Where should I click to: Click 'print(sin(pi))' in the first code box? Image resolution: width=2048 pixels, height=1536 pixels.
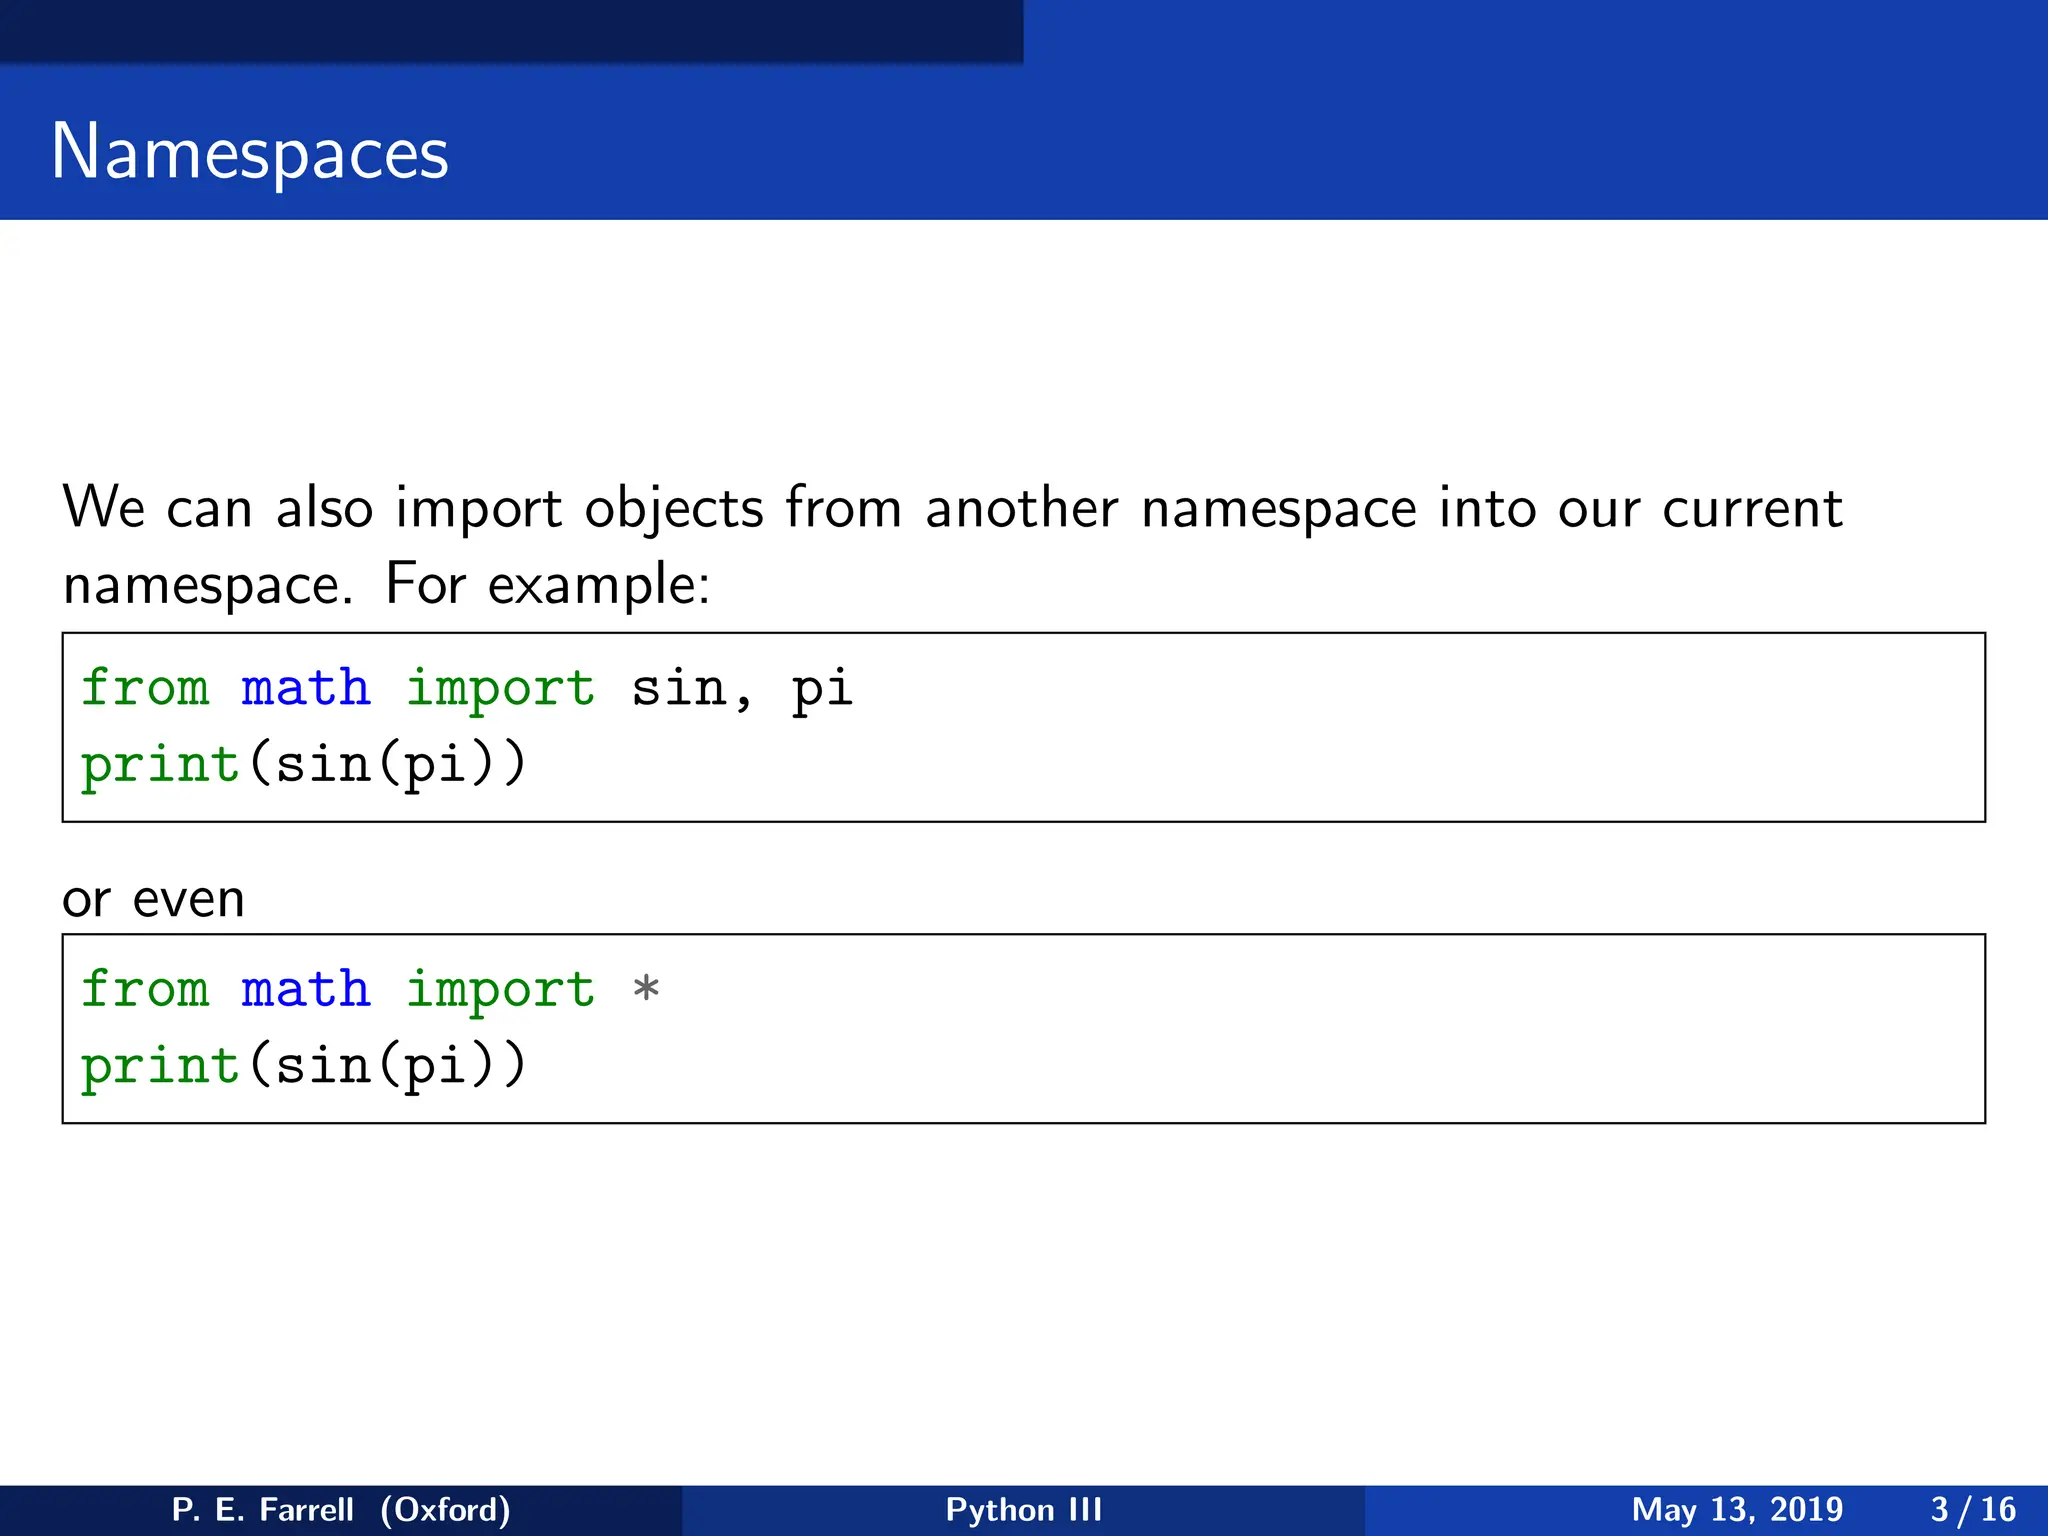(x=303, y=765)
